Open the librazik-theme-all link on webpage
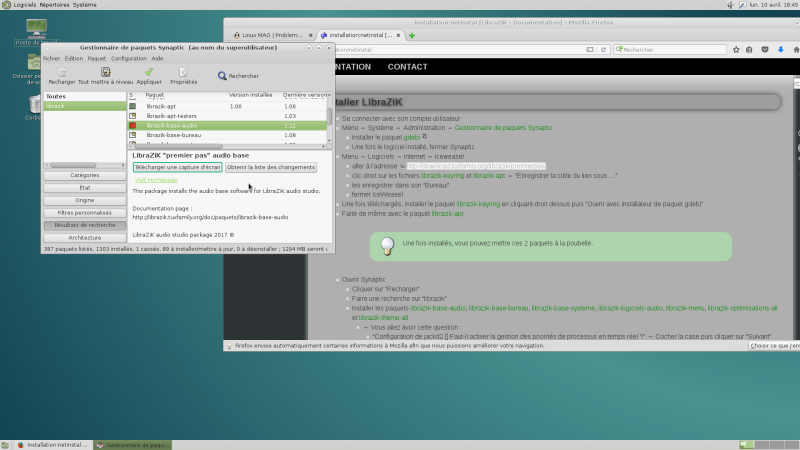800x450 pixels. click(383, 318)
